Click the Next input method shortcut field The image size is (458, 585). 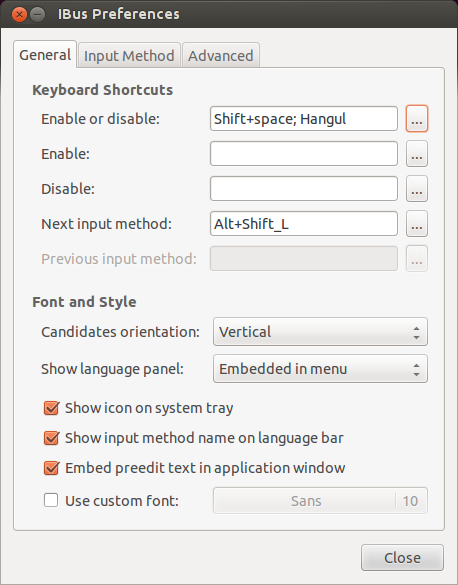304,223
